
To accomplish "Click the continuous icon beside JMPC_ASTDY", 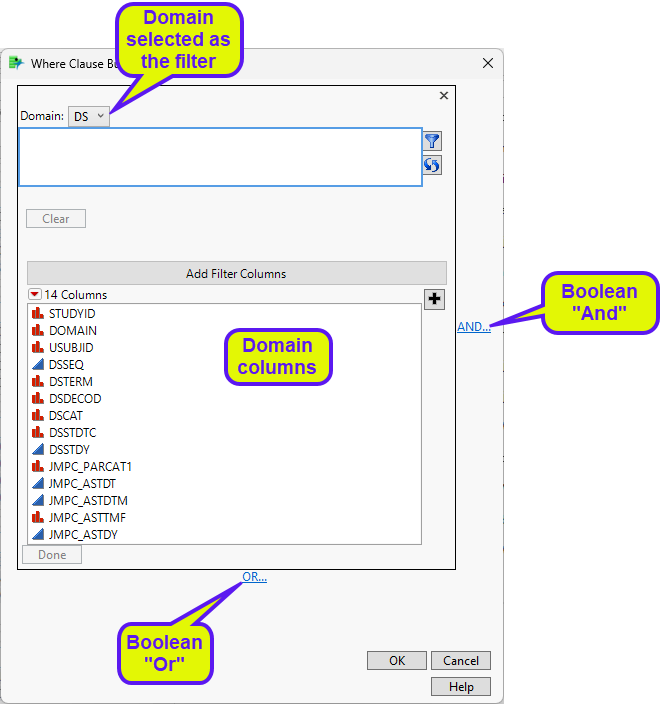I will 38,534.
